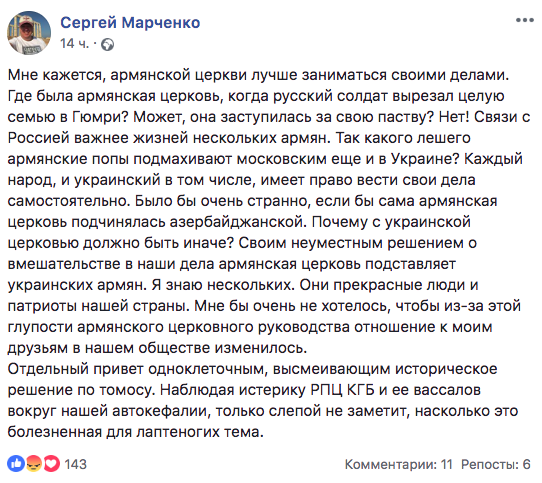542x483 pixels.
Task: Click the word "автокефалии" in the post
Action: [x=162, y=411]
